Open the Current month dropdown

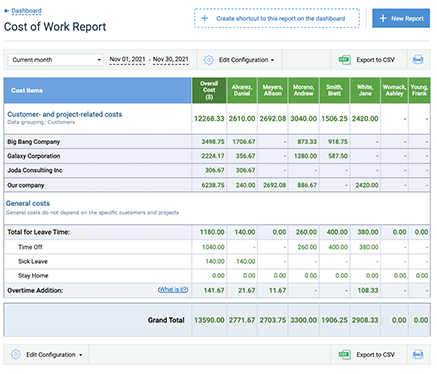(x=56, y=60)
